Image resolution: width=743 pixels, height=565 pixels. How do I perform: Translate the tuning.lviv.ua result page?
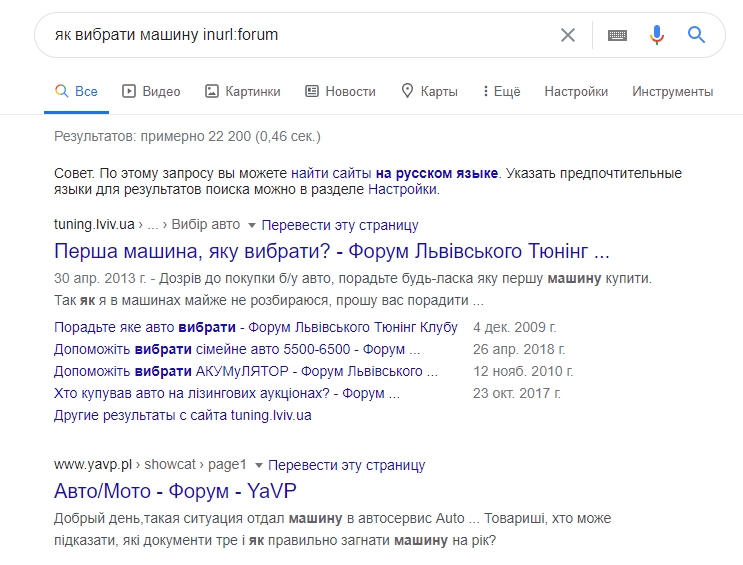(x=340, y=225)
